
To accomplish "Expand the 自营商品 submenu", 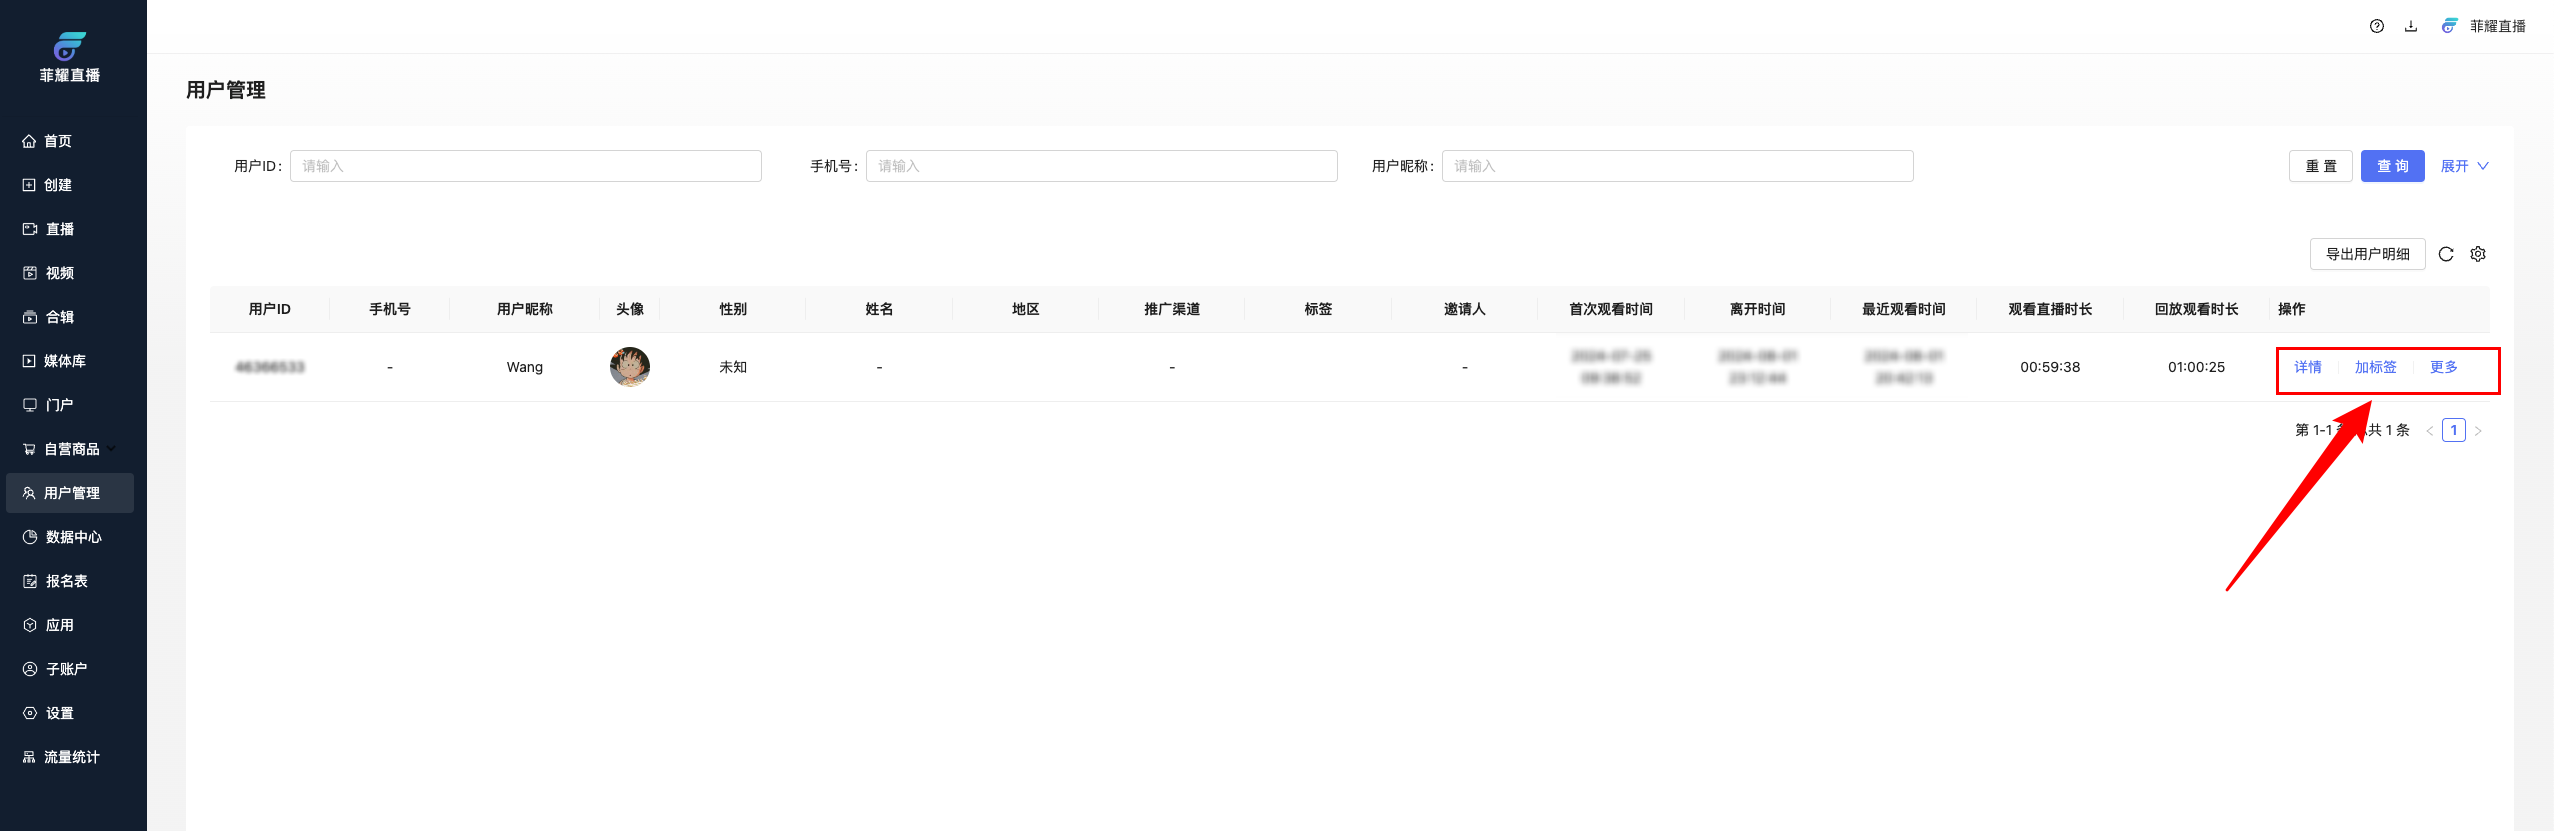I will 72,449.
